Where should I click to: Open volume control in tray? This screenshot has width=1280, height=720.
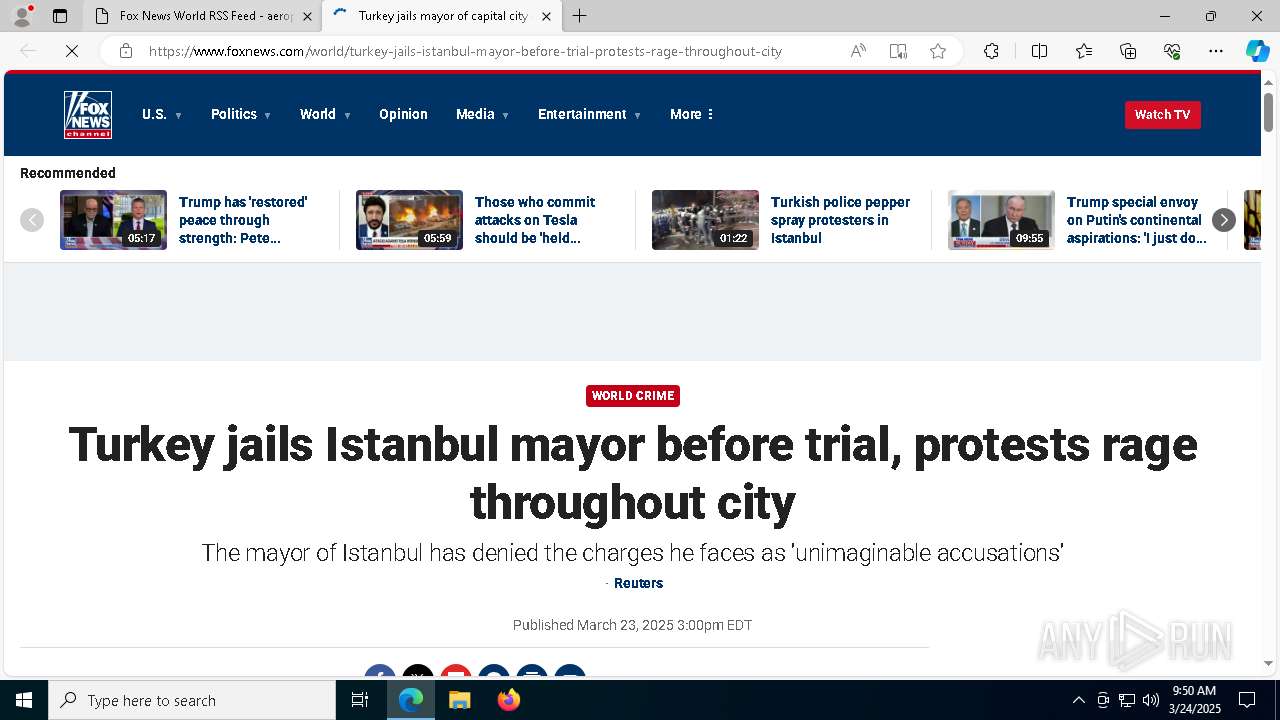(1151, 700)
